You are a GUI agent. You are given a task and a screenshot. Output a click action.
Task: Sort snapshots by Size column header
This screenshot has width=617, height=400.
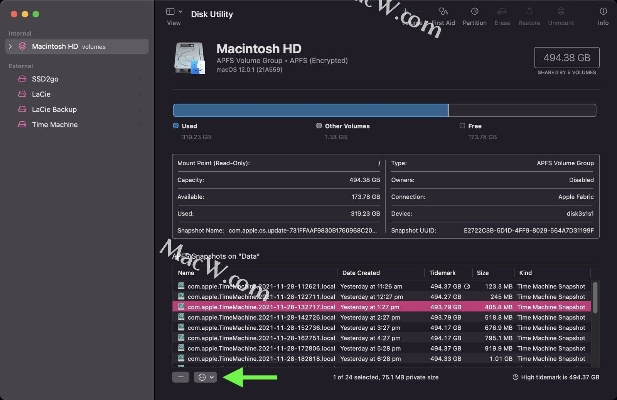(x=483, y=272)
